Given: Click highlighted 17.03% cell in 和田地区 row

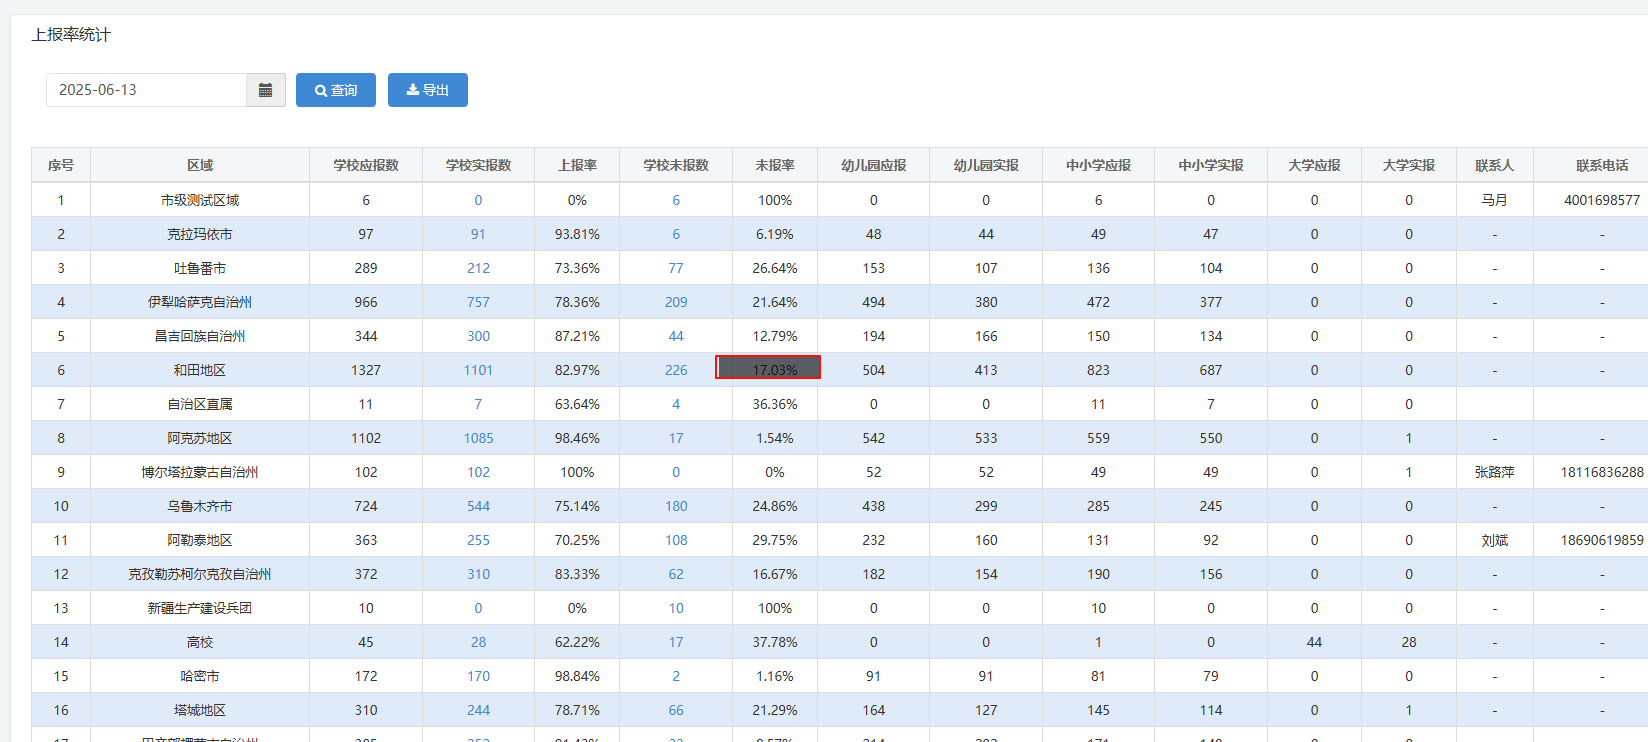Looking at the screenshot, I should 768,368.
